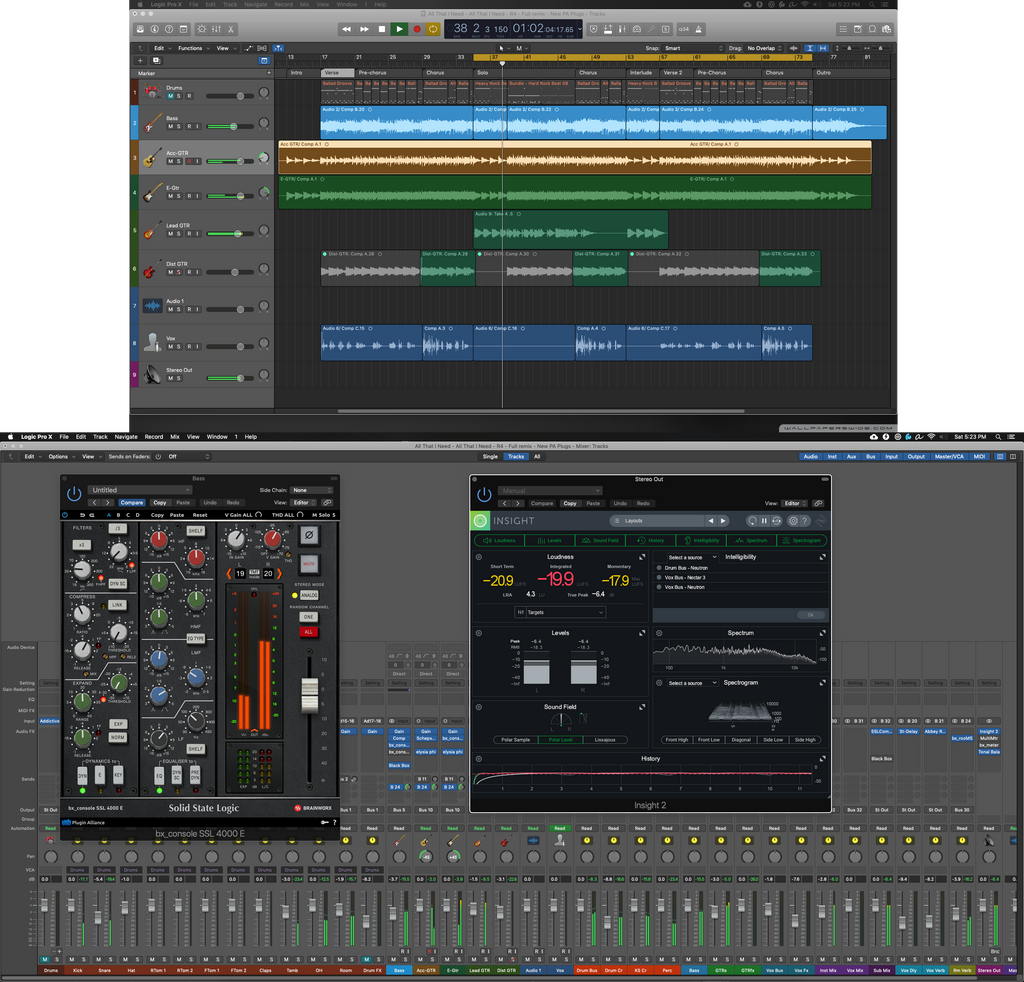This screenshot has width=1024, height=982.
Task: Click the EQ TYPE button on bx_console
Action: tap(195, 639)
